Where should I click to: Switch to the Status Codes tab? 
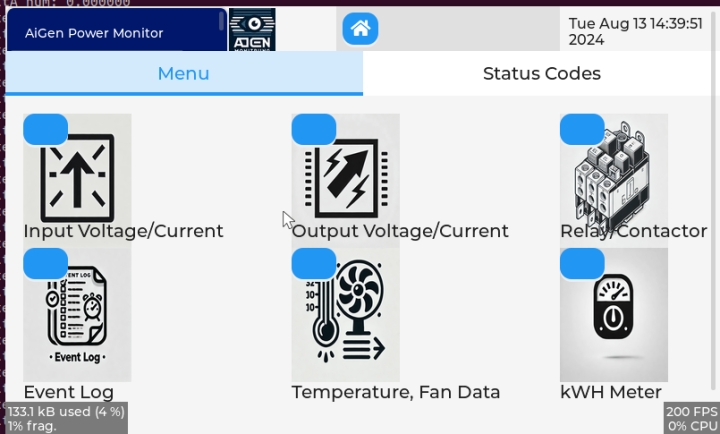click(x=541, y=74)
